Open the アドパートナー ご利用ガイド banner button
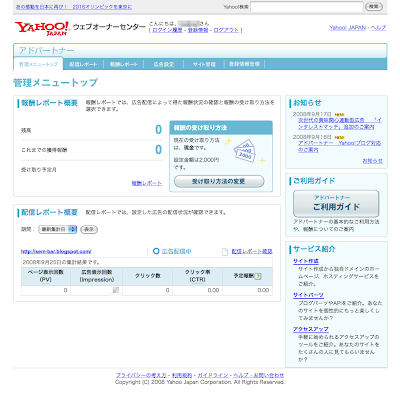This screenshot has width=400, height=393. [x=336, y=203]
